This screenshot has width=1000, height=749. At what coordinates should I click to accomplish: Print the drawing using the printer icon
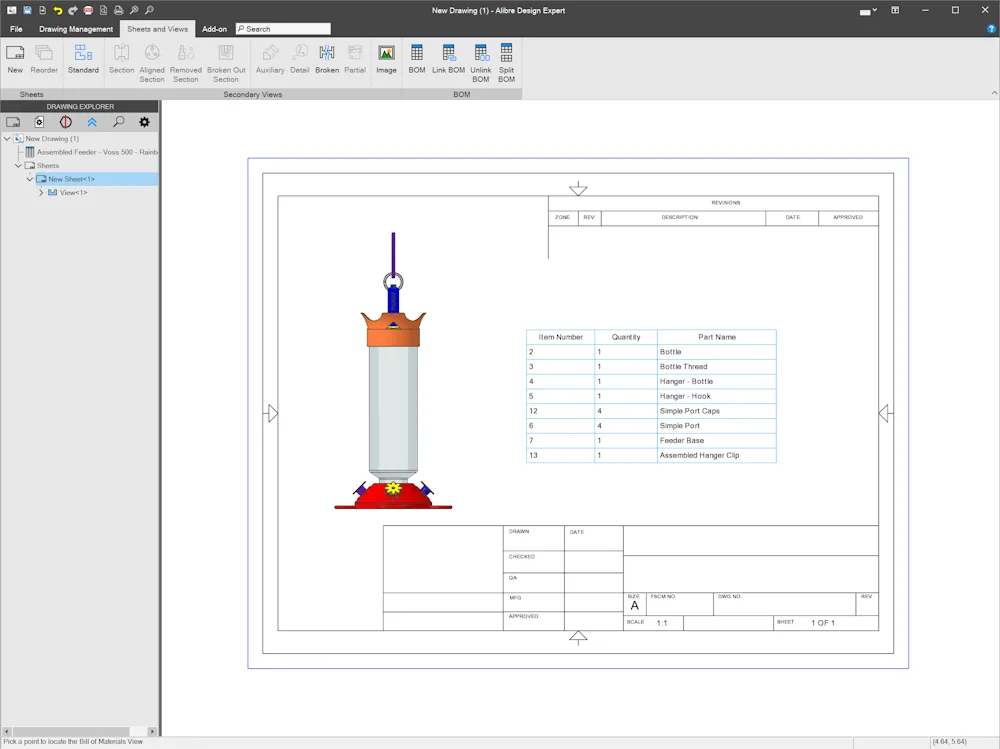(x=119, y=10)
